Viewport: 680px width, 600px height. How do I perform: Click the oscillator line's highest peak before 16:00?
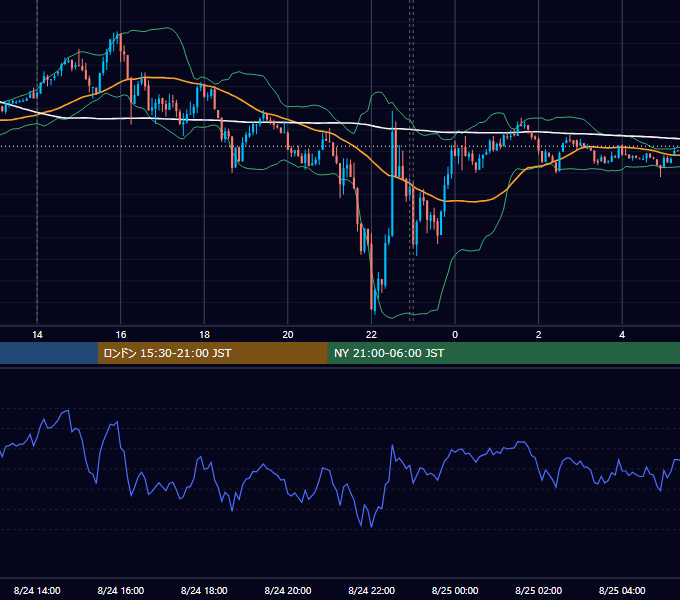point(68,411)
